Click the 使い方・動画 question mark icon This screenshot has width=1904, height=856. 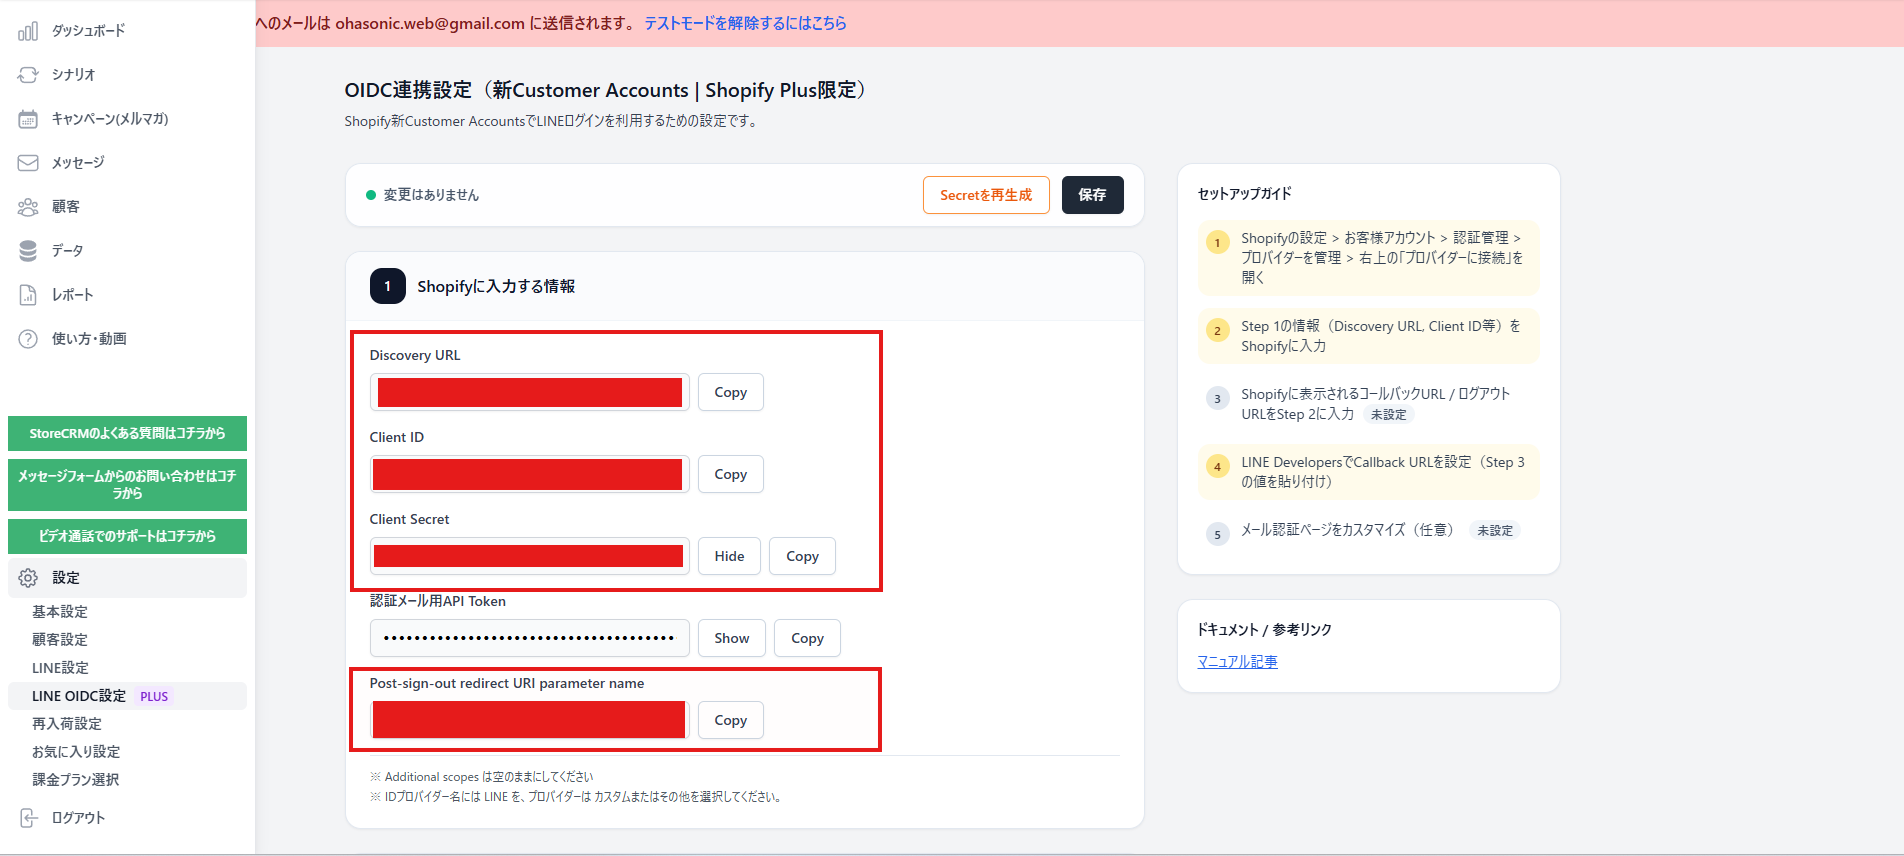(x=28, y=339)
